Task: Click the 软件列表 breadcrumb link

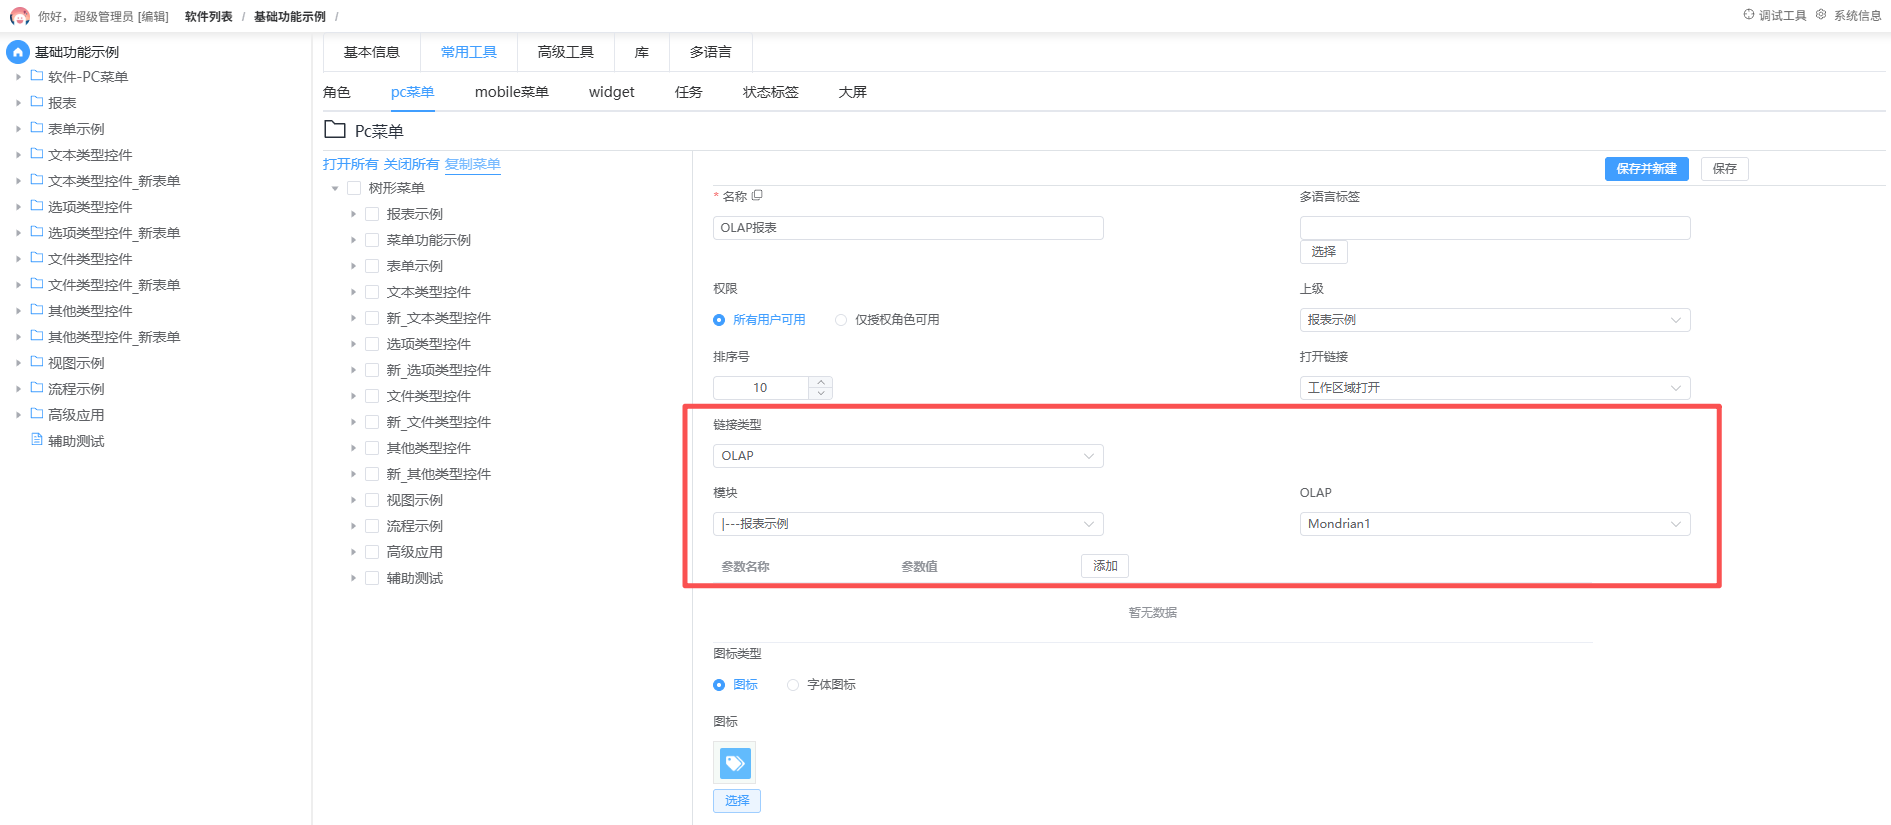Action: tap(209, 17)
